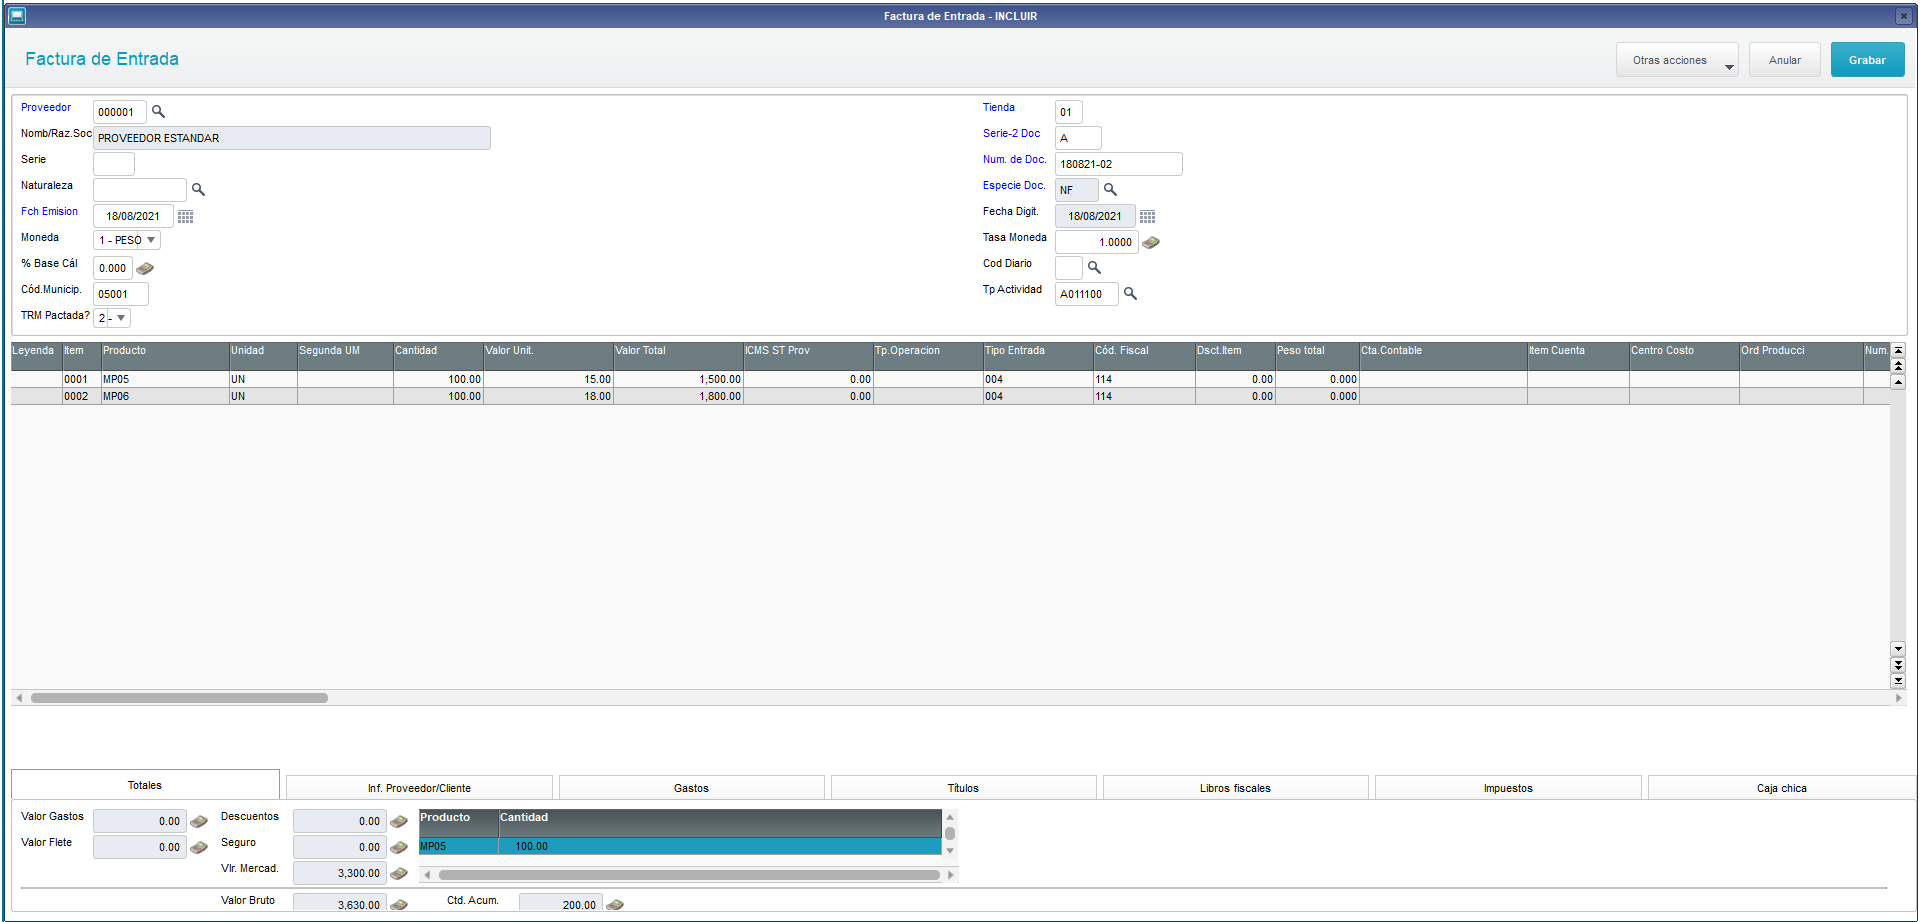Open the Fch Emision calendar picker

click(186, 216)
